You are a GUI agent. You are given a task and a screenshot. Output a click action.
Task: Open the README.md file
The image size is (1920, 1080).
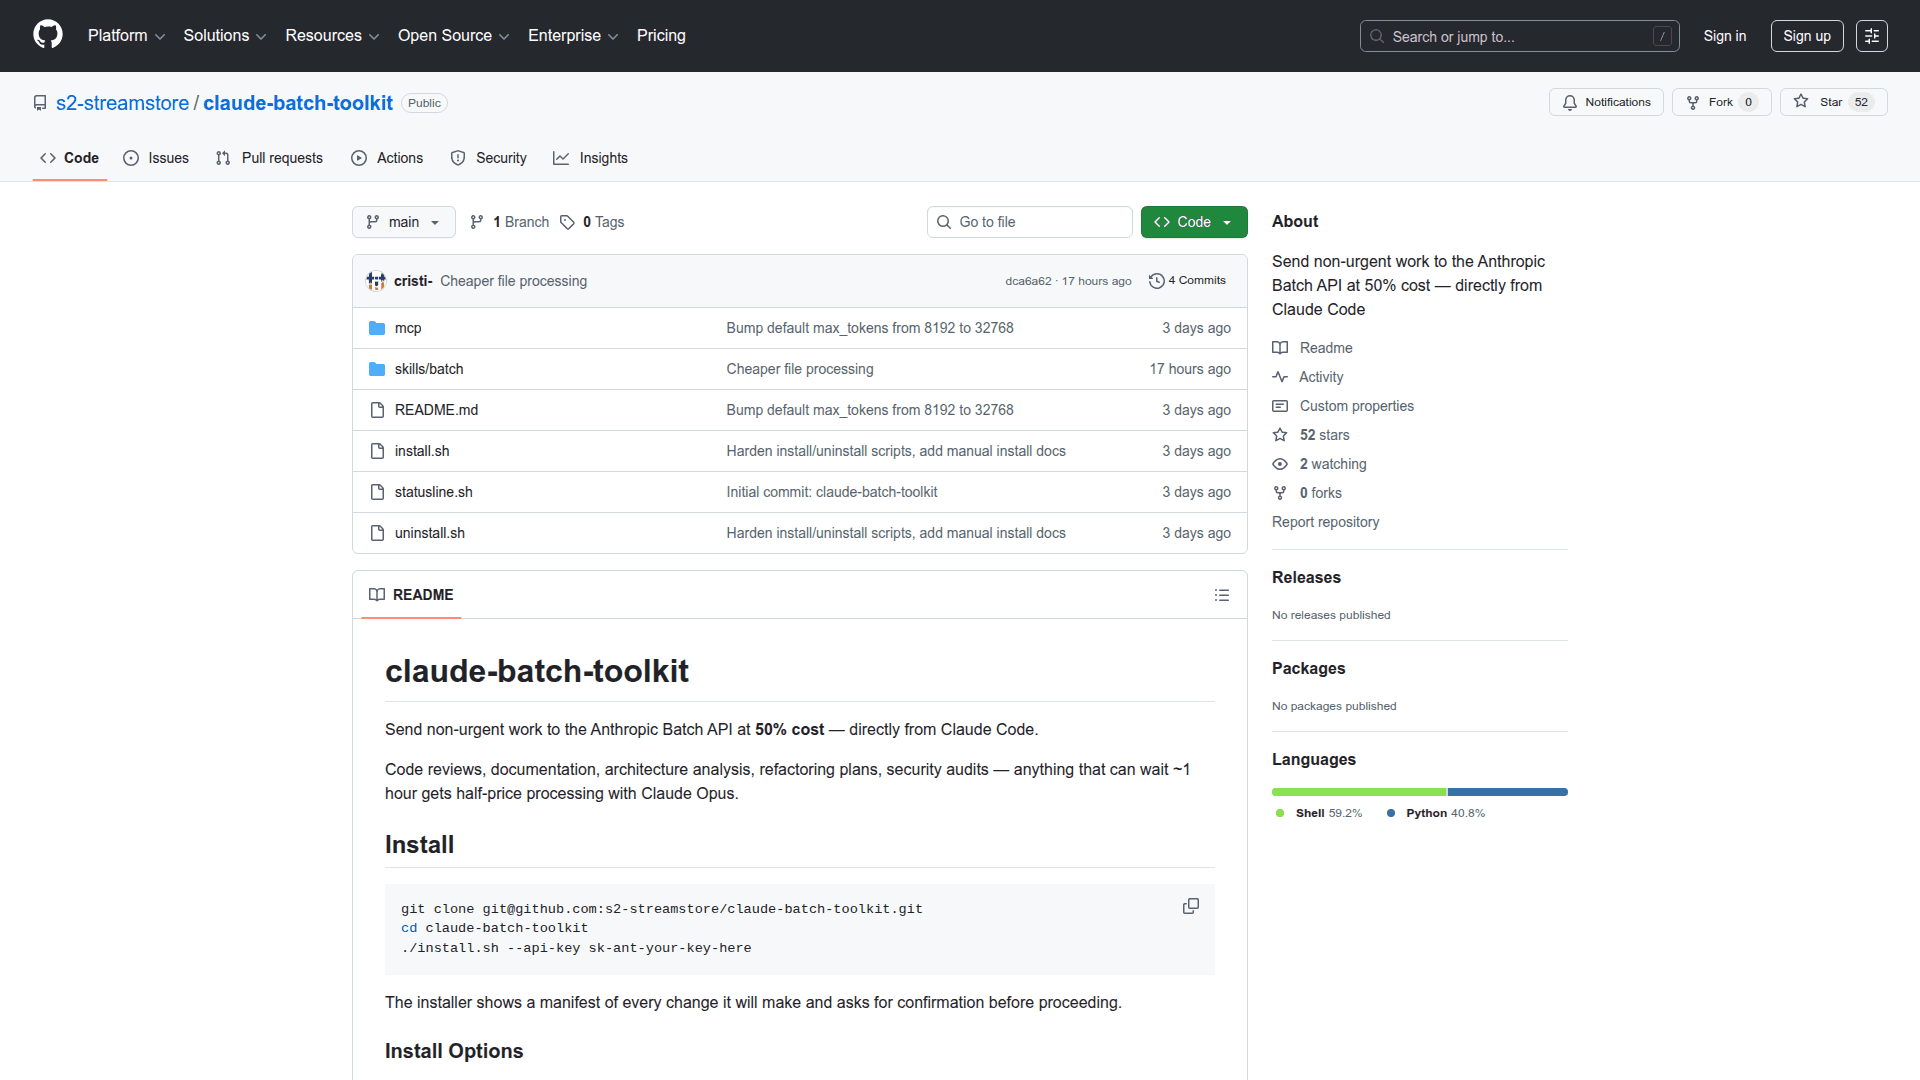click(436, 410)
